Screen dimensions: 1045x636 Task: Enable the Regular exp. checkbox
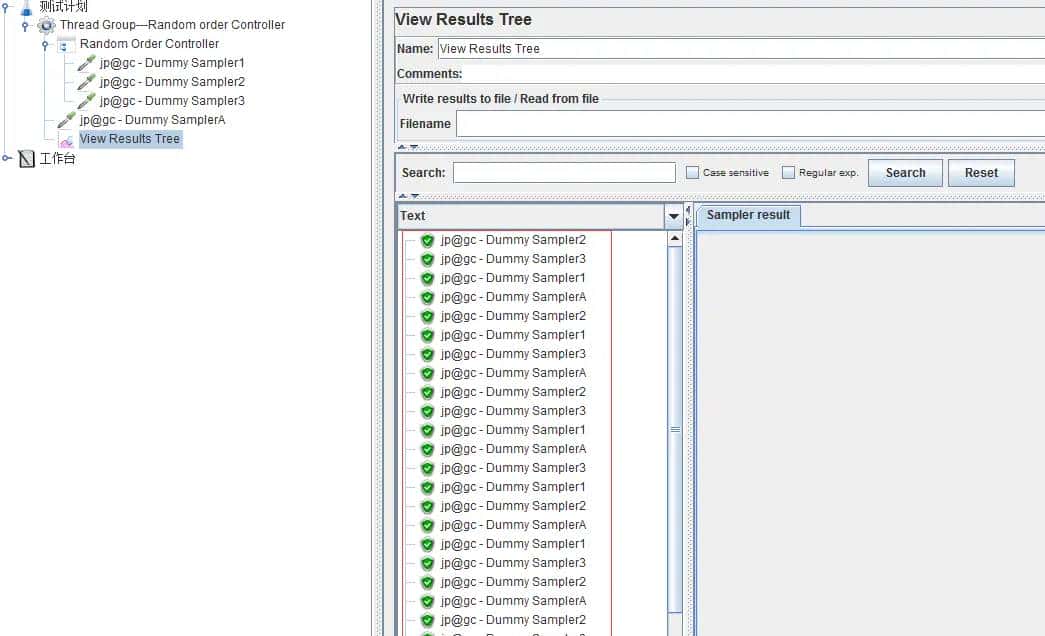pyautogui.click(x=788, y=173)
